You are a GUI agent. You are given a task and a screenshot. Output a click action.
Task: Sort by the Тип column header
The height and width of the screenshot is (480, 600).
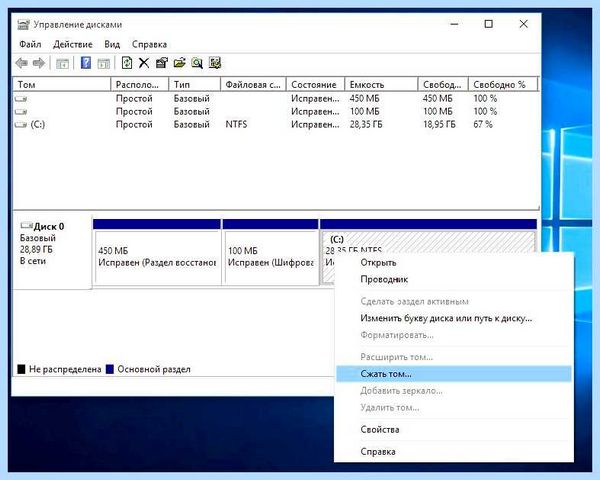(x=195, y=85)
